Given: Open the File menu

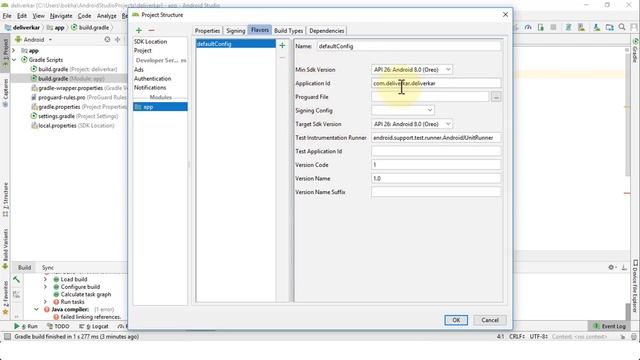Looking at the screenshot, I should pyautogui.click(x=7, y=16).
